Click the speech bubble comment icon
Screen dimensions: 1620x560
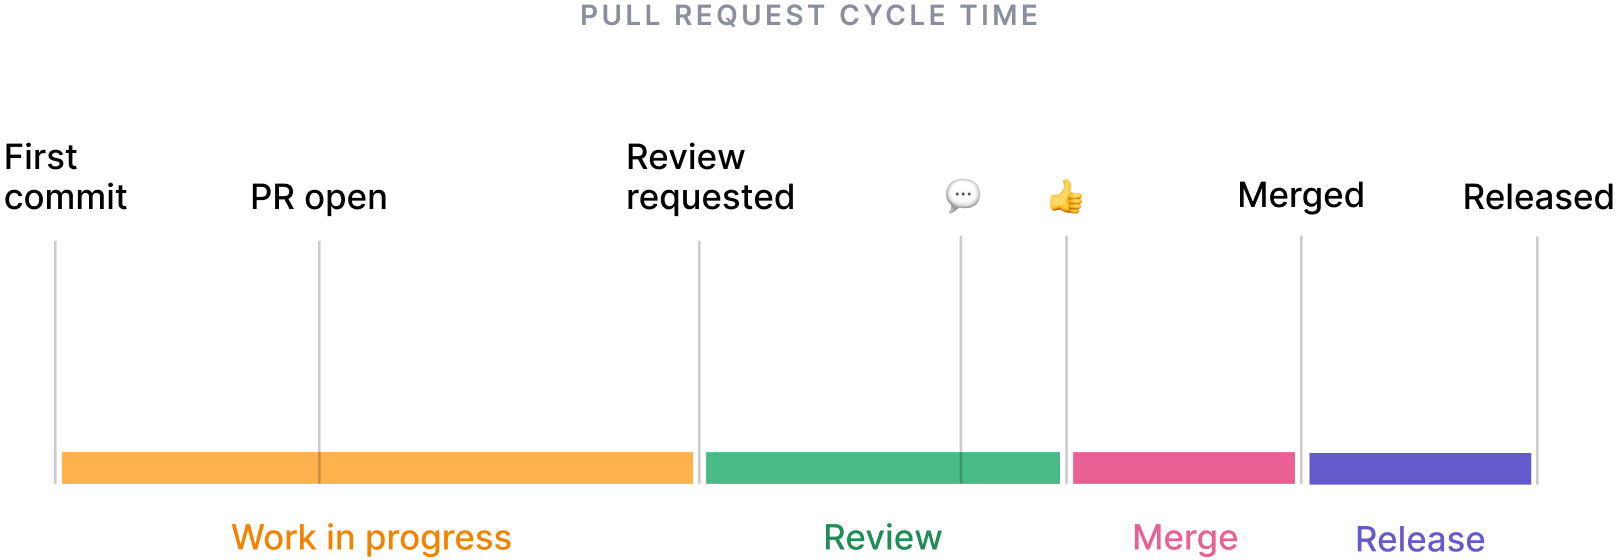pos(963,195)
